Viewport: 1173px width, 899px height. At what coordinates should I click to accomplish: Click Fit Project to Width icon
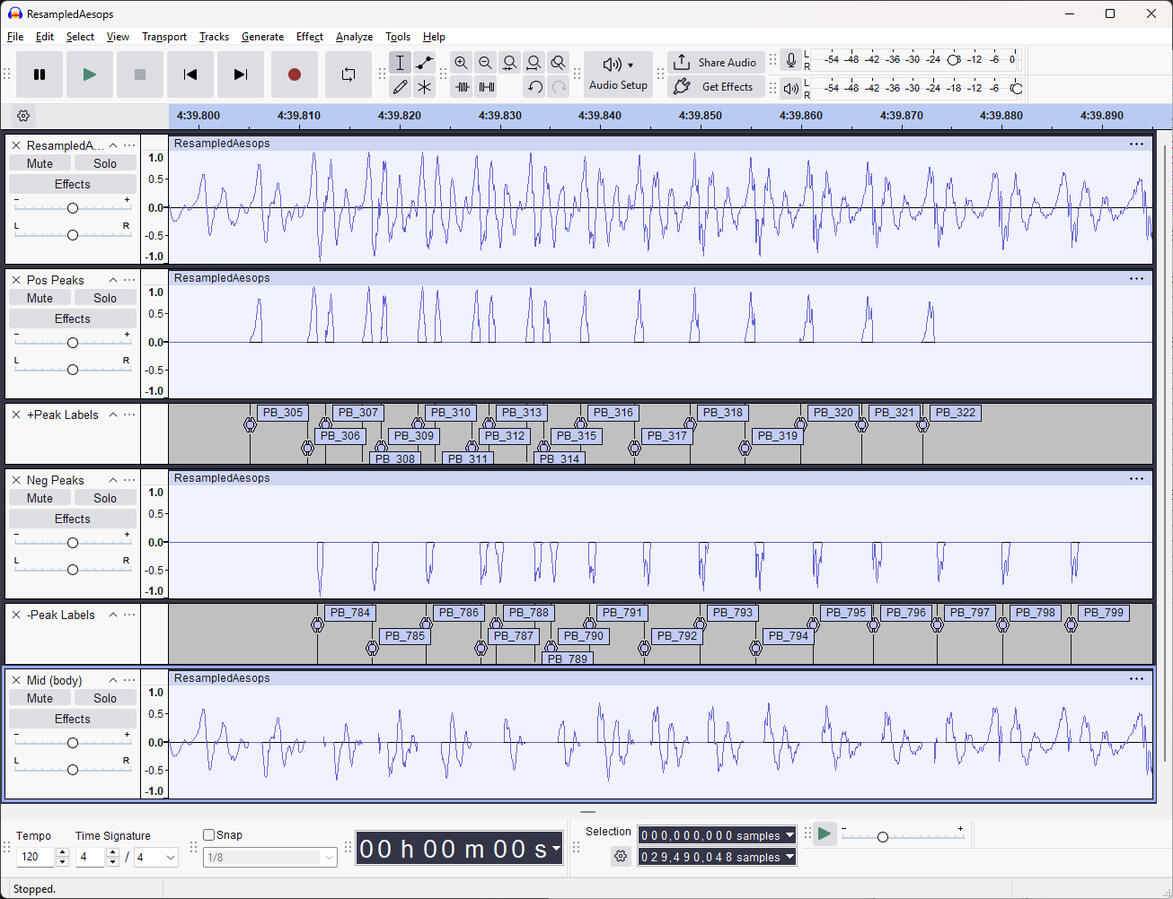[x=534, y=62]
